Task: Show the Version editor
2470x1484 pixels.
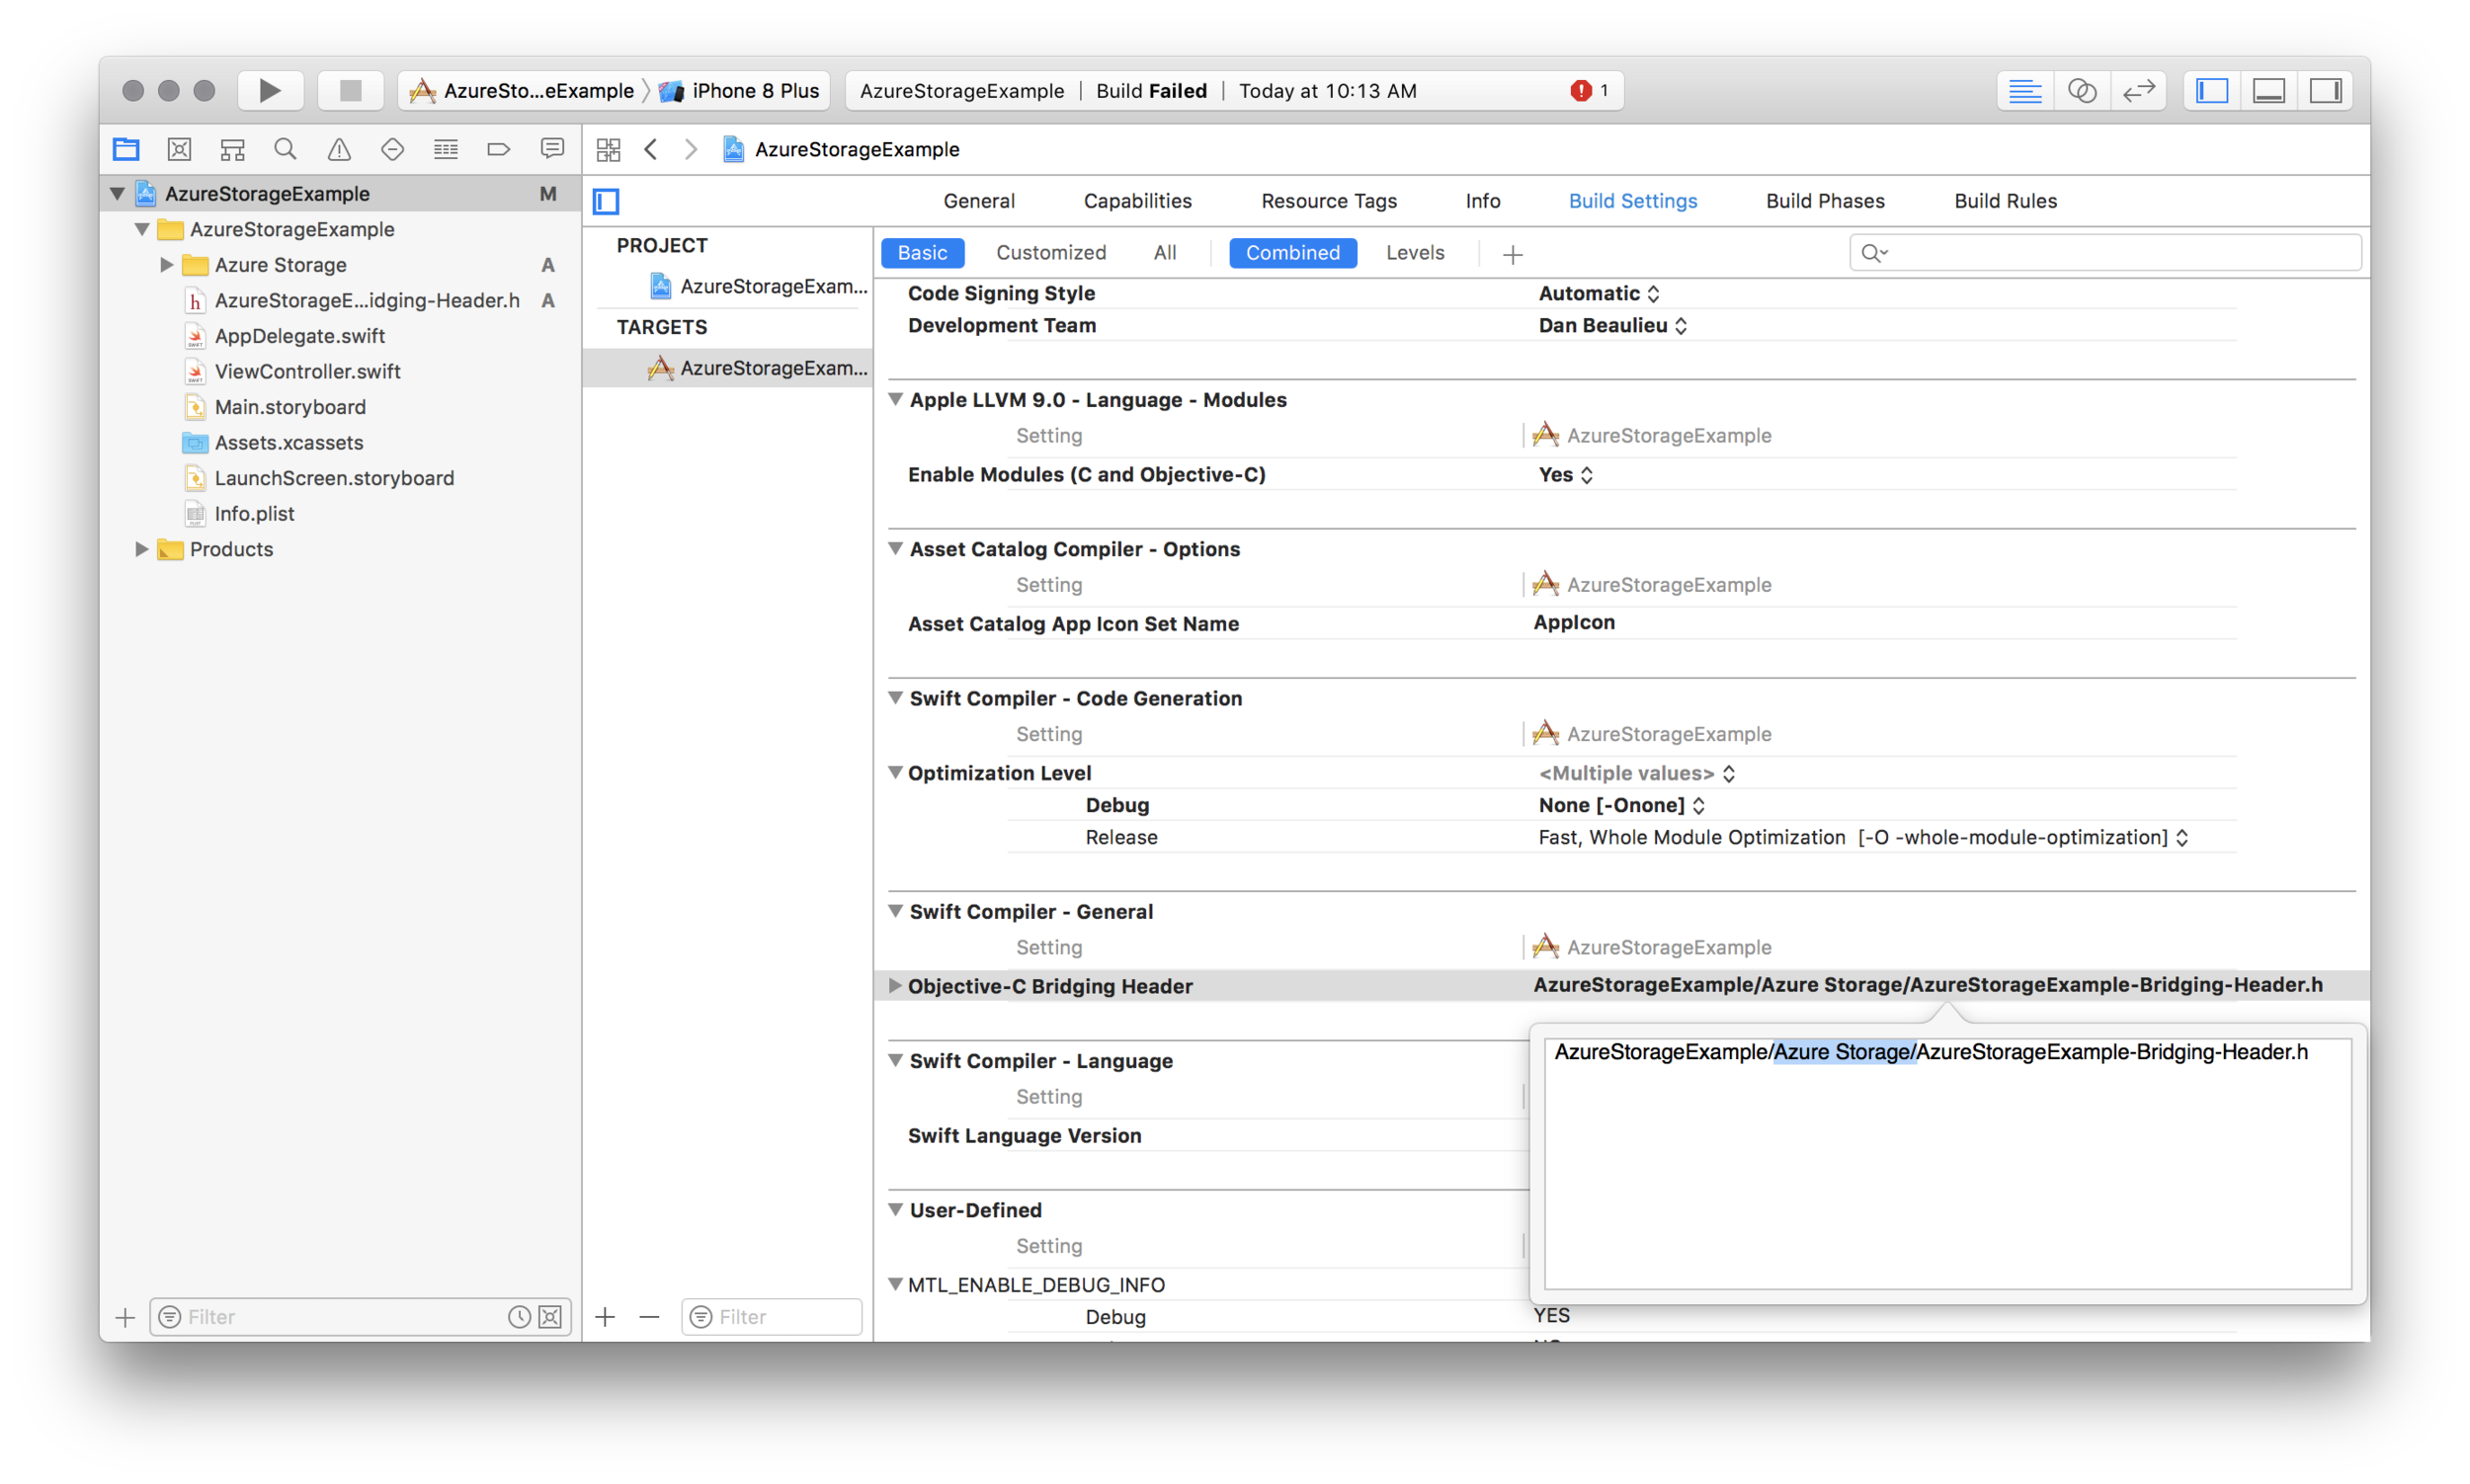Action: tap(2138, 90)
